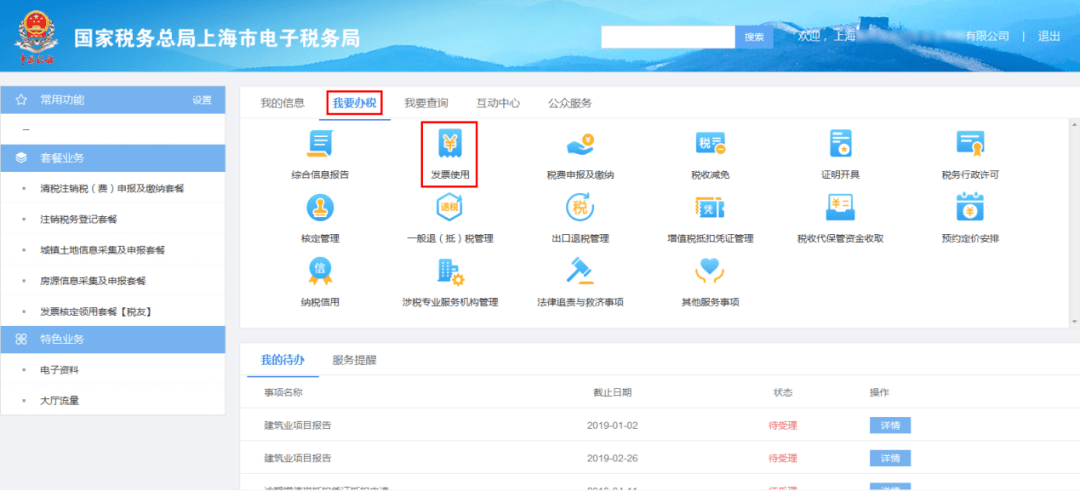Click the panel scrollbar up arrow
1080x491 pixels.
[x=1074, y=124]
